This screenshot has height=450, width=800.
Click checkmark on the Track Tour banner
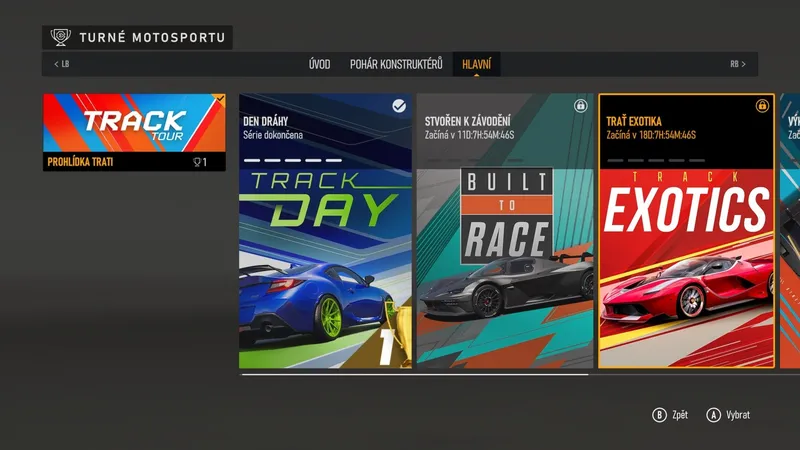coord(220,98)
